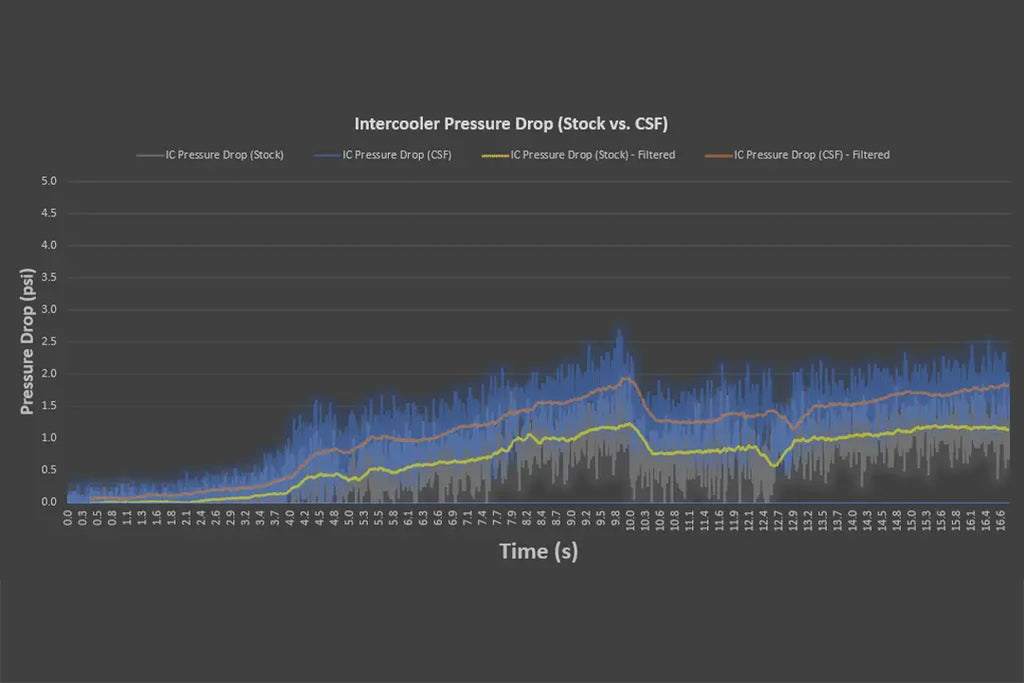Image resolution: width=1024 pixels, height=683 pixels.
Task: Click the yellow line marker in the legend
Action: click(495, 156)
